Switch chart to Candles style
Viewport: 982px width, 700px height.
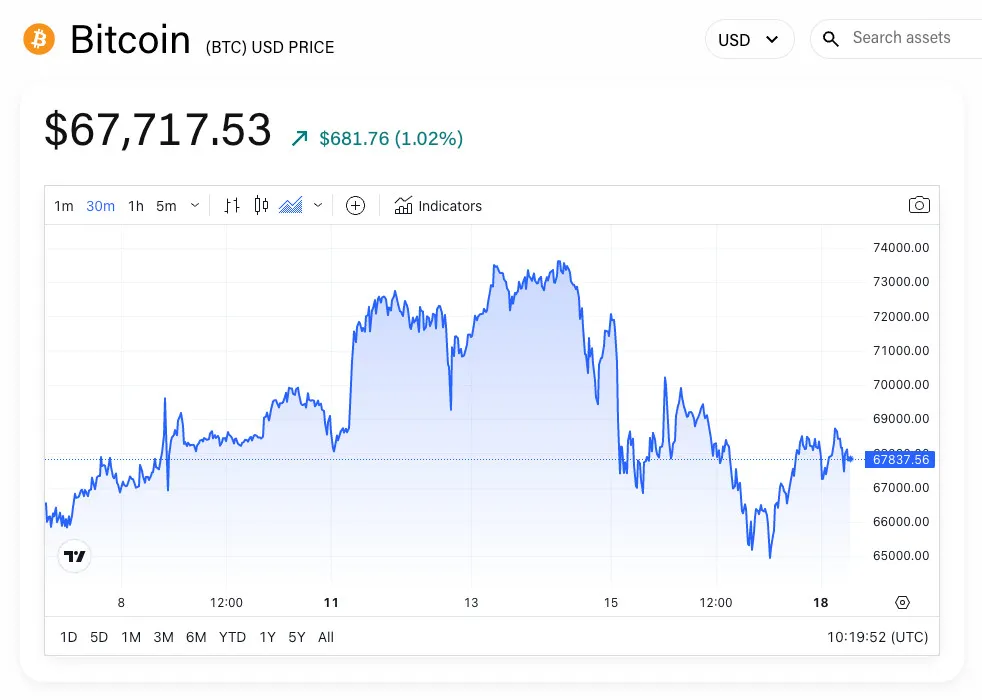(x=261, y=206)
